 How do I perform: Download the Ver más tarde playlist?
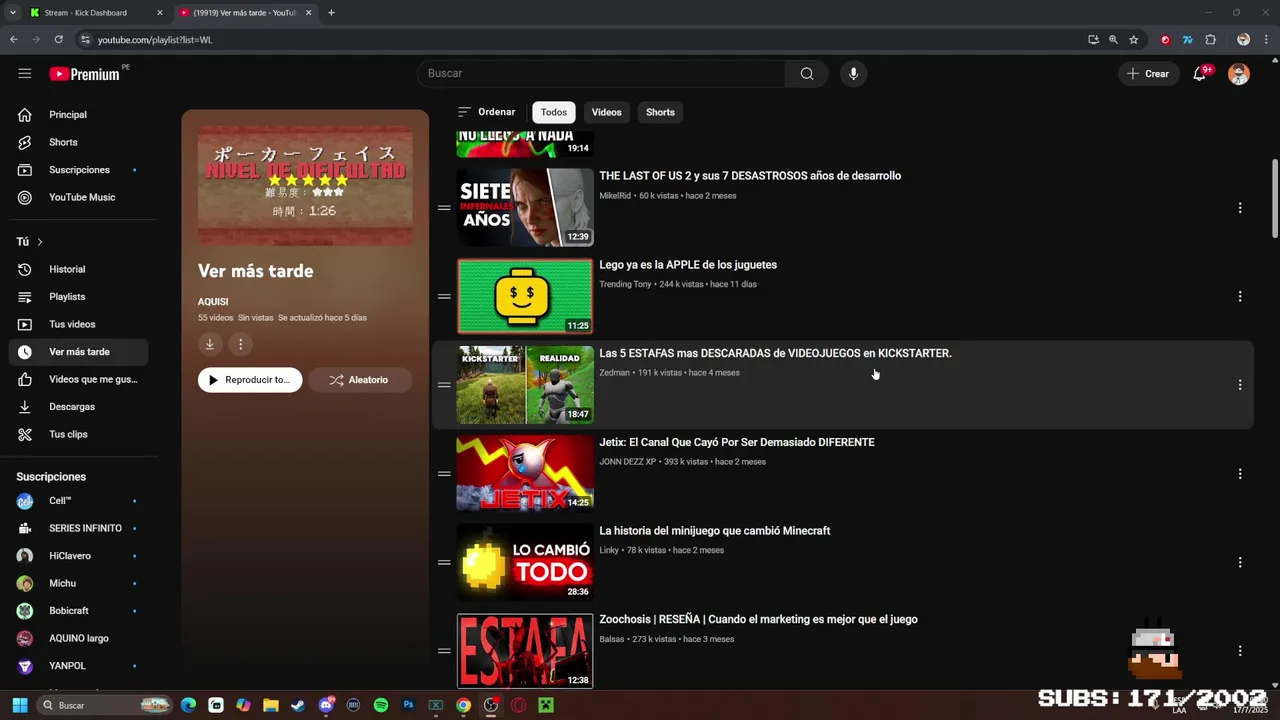(209, 344)
